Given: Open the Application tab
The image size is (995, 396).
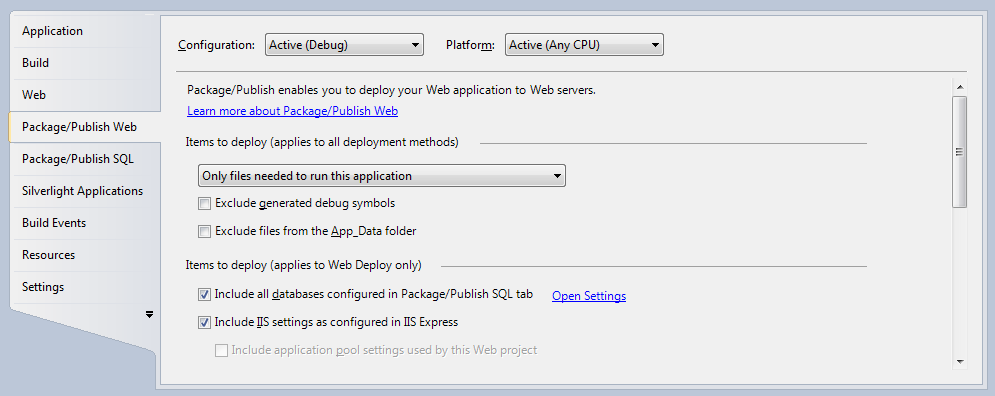Looking at the screenshot, I should (x=84, y=31).
